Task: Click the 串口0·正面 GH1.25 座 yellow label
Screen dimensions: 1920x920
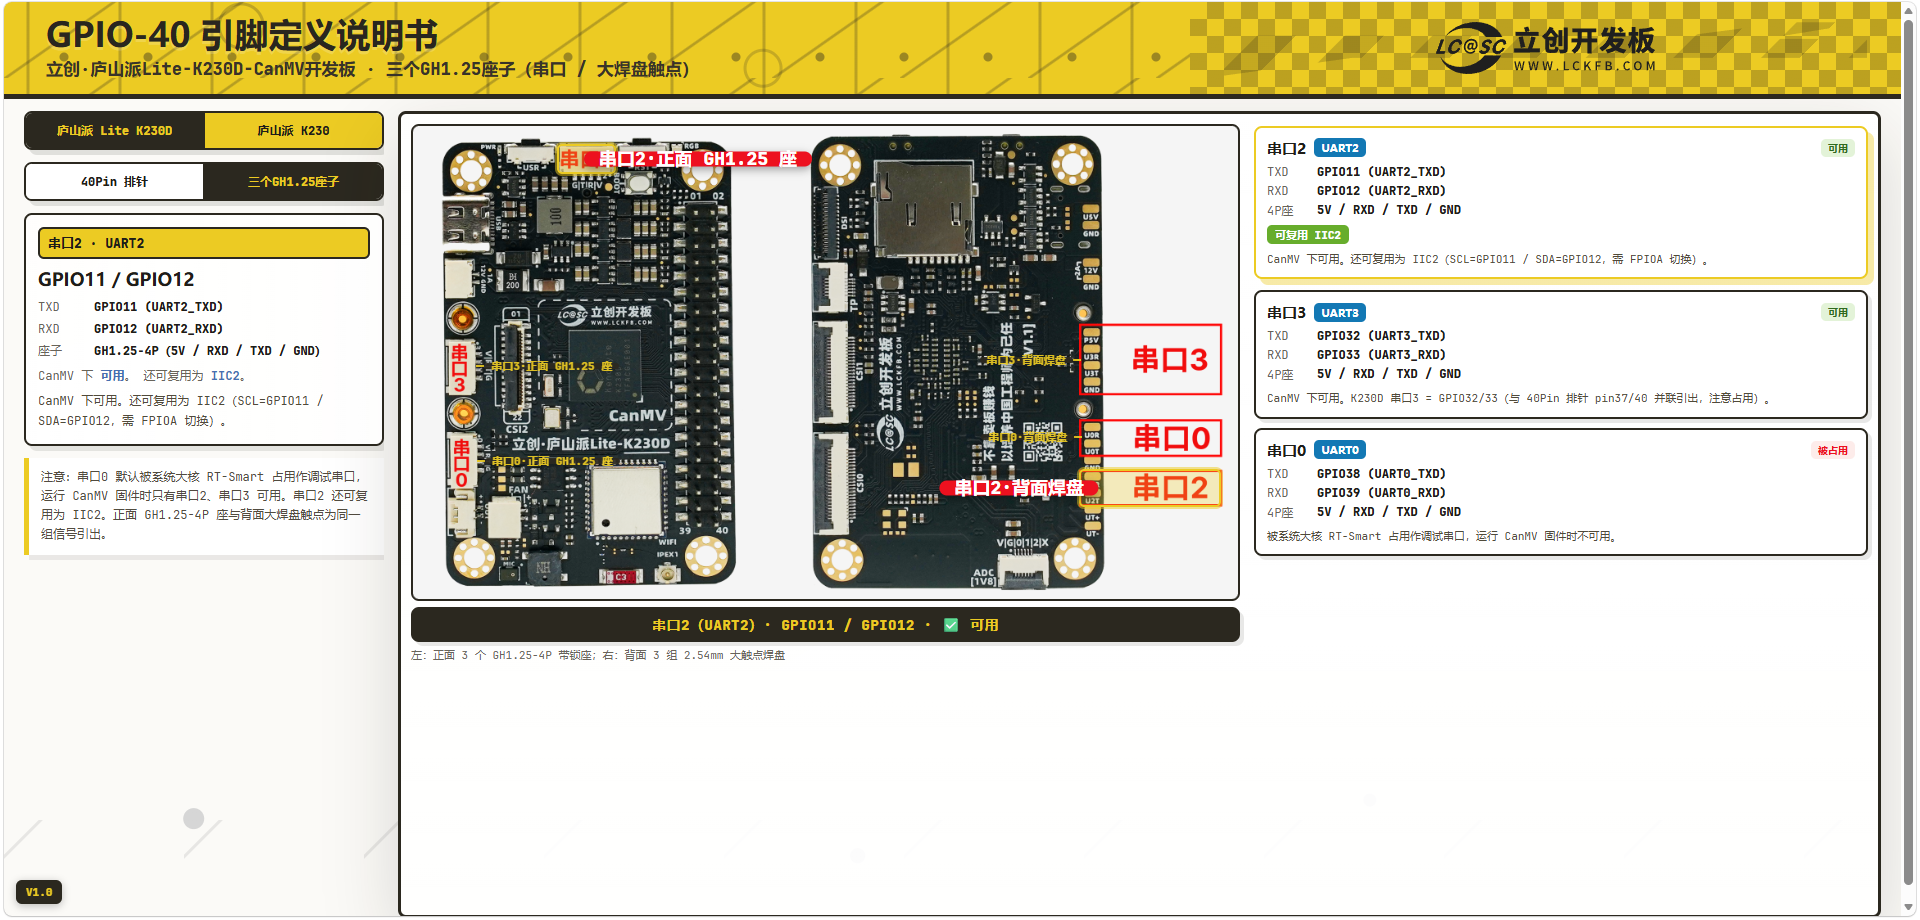Action: point(553,461)
